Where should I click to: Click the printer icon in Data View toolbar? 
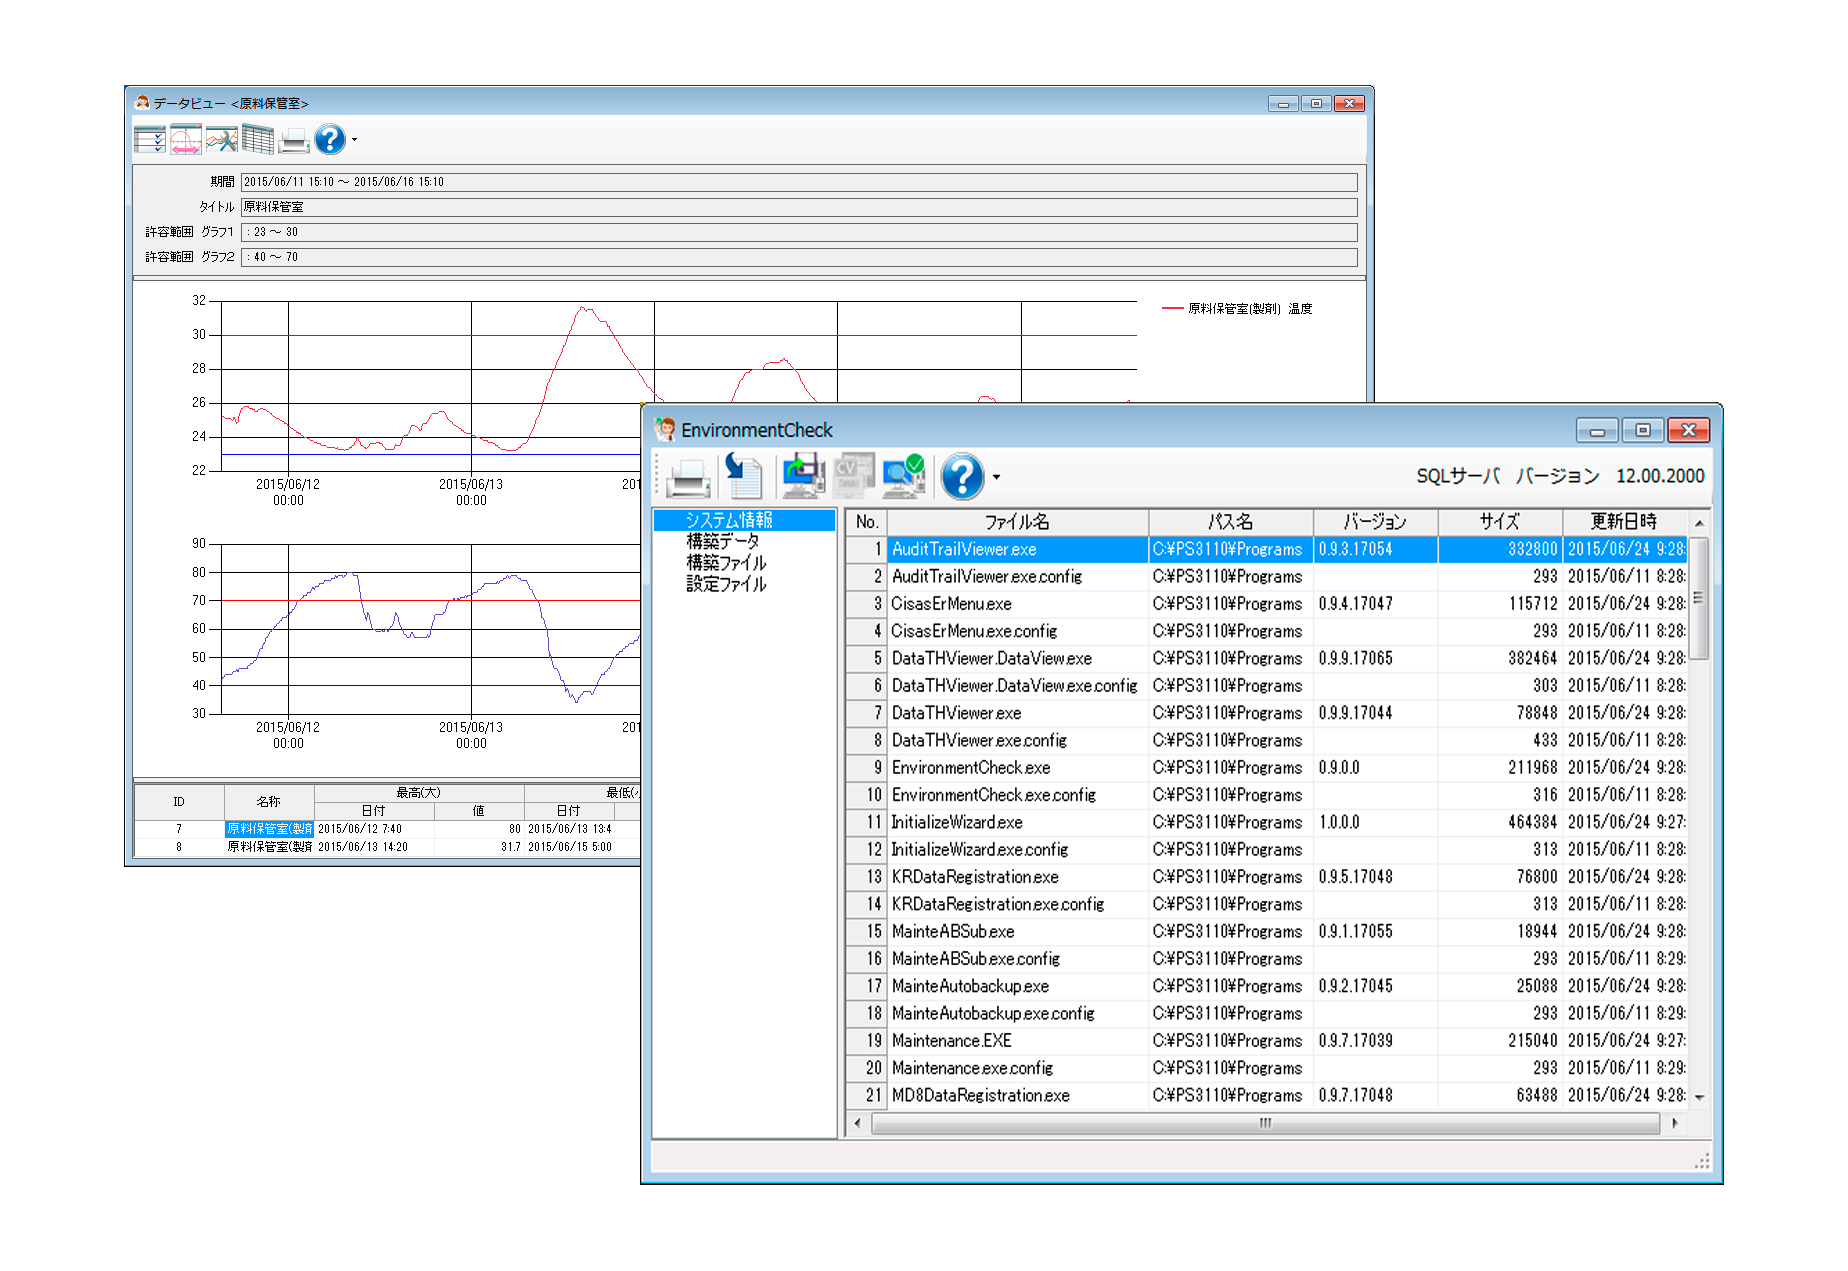pos(294,140)
